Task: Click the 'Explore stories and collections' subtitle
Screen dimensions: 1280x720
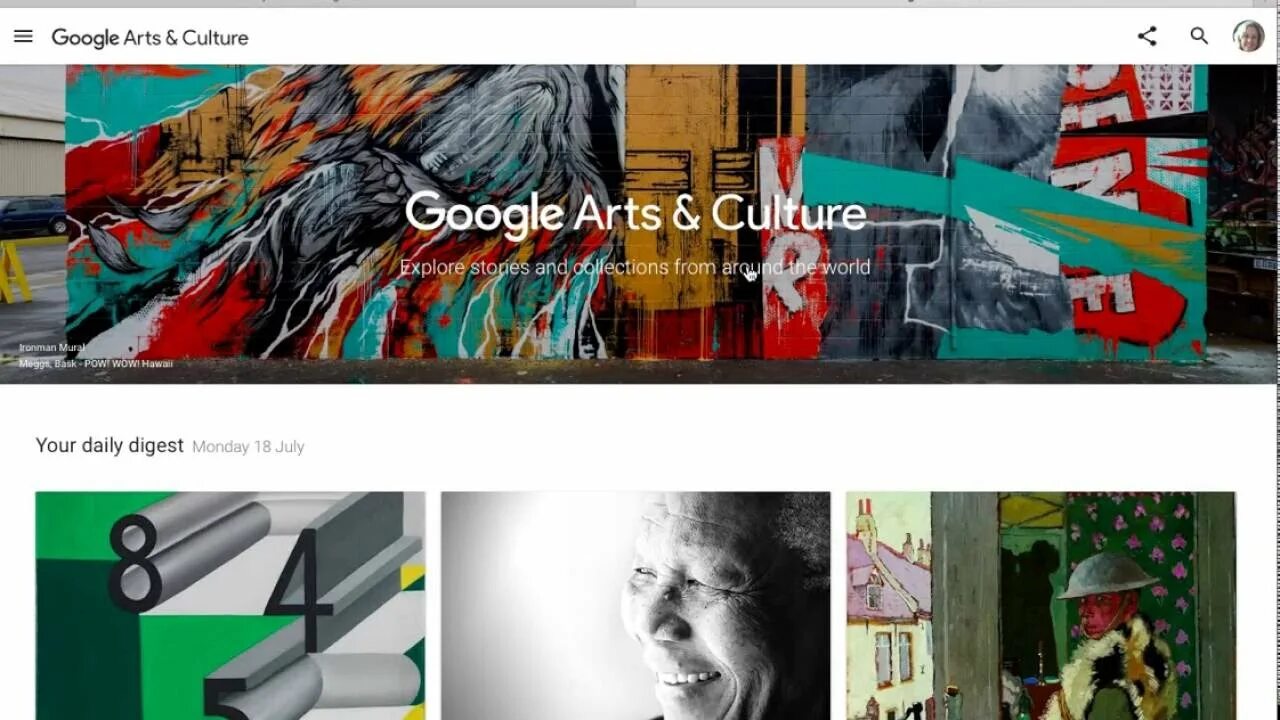Action: point(635,267)
